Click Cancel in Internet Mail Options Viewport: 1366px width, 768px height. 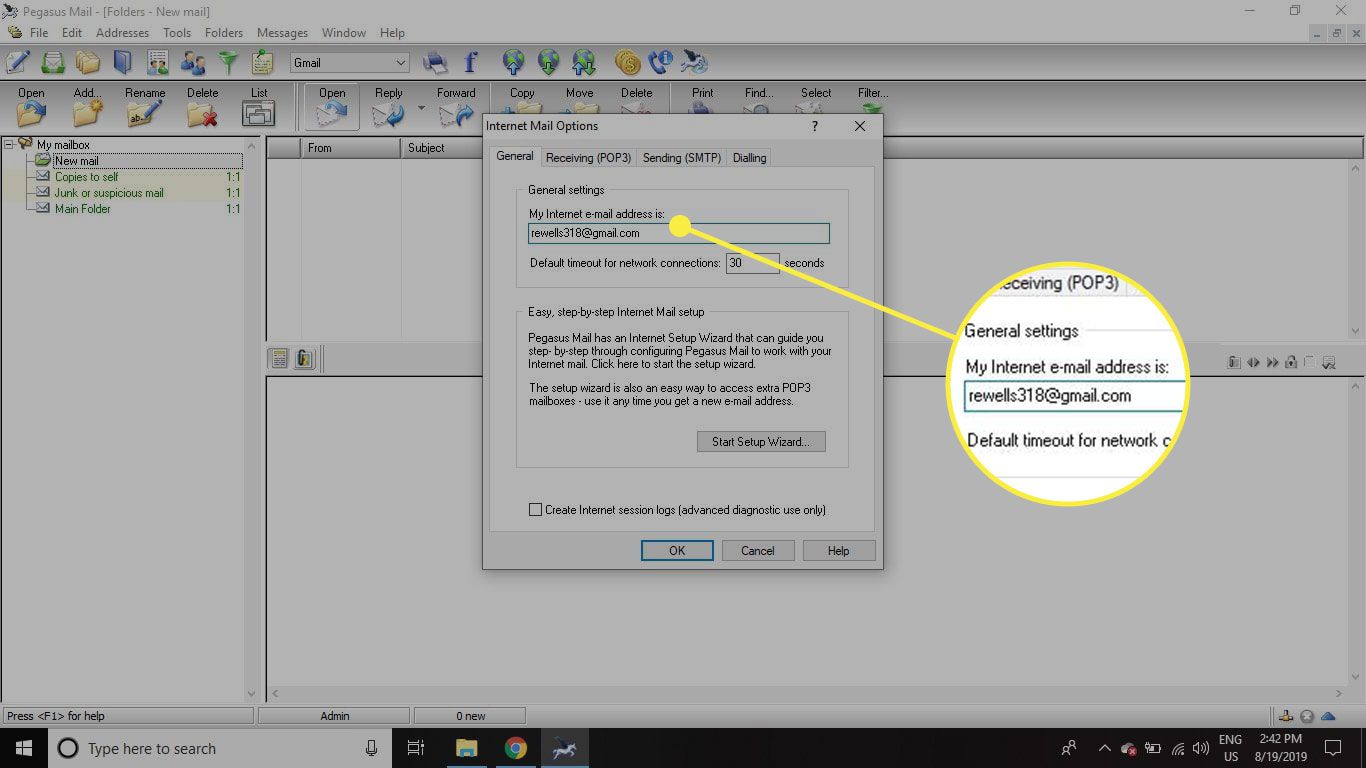pyautogui.click(x=758, y=551)
